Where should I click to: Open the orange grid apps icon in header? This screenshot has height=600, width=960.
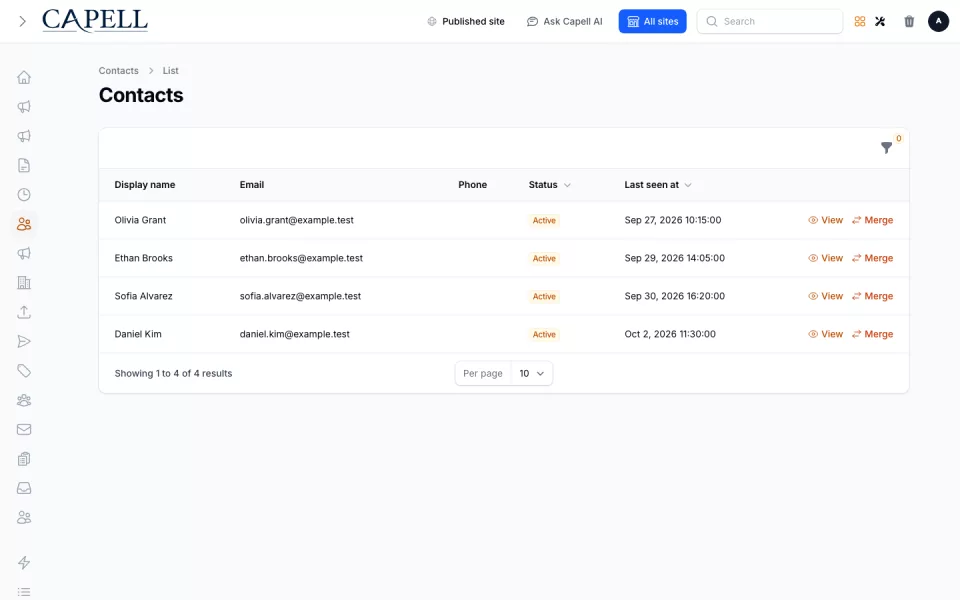pyautogui.click(x=860, y=21)
